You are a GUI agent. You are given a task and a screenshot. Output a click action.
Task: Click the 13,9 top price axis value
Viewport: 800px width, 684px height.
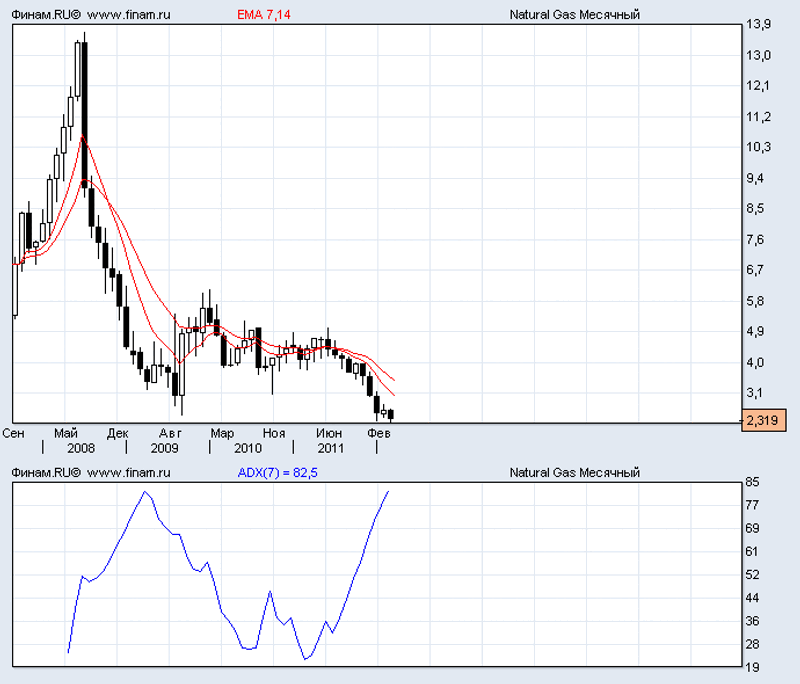tap(759, 24)
